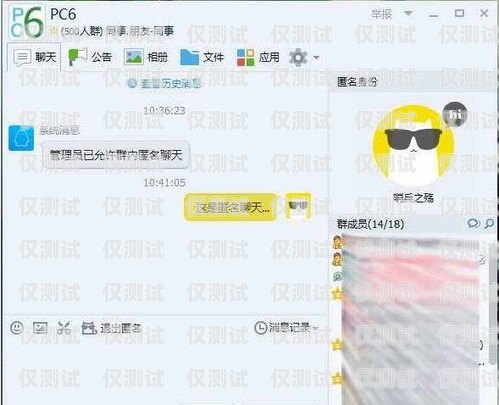The height and width of the screenshot is (405, 499).
Task: Search group members with the magnifier icon
Action: 489,224
